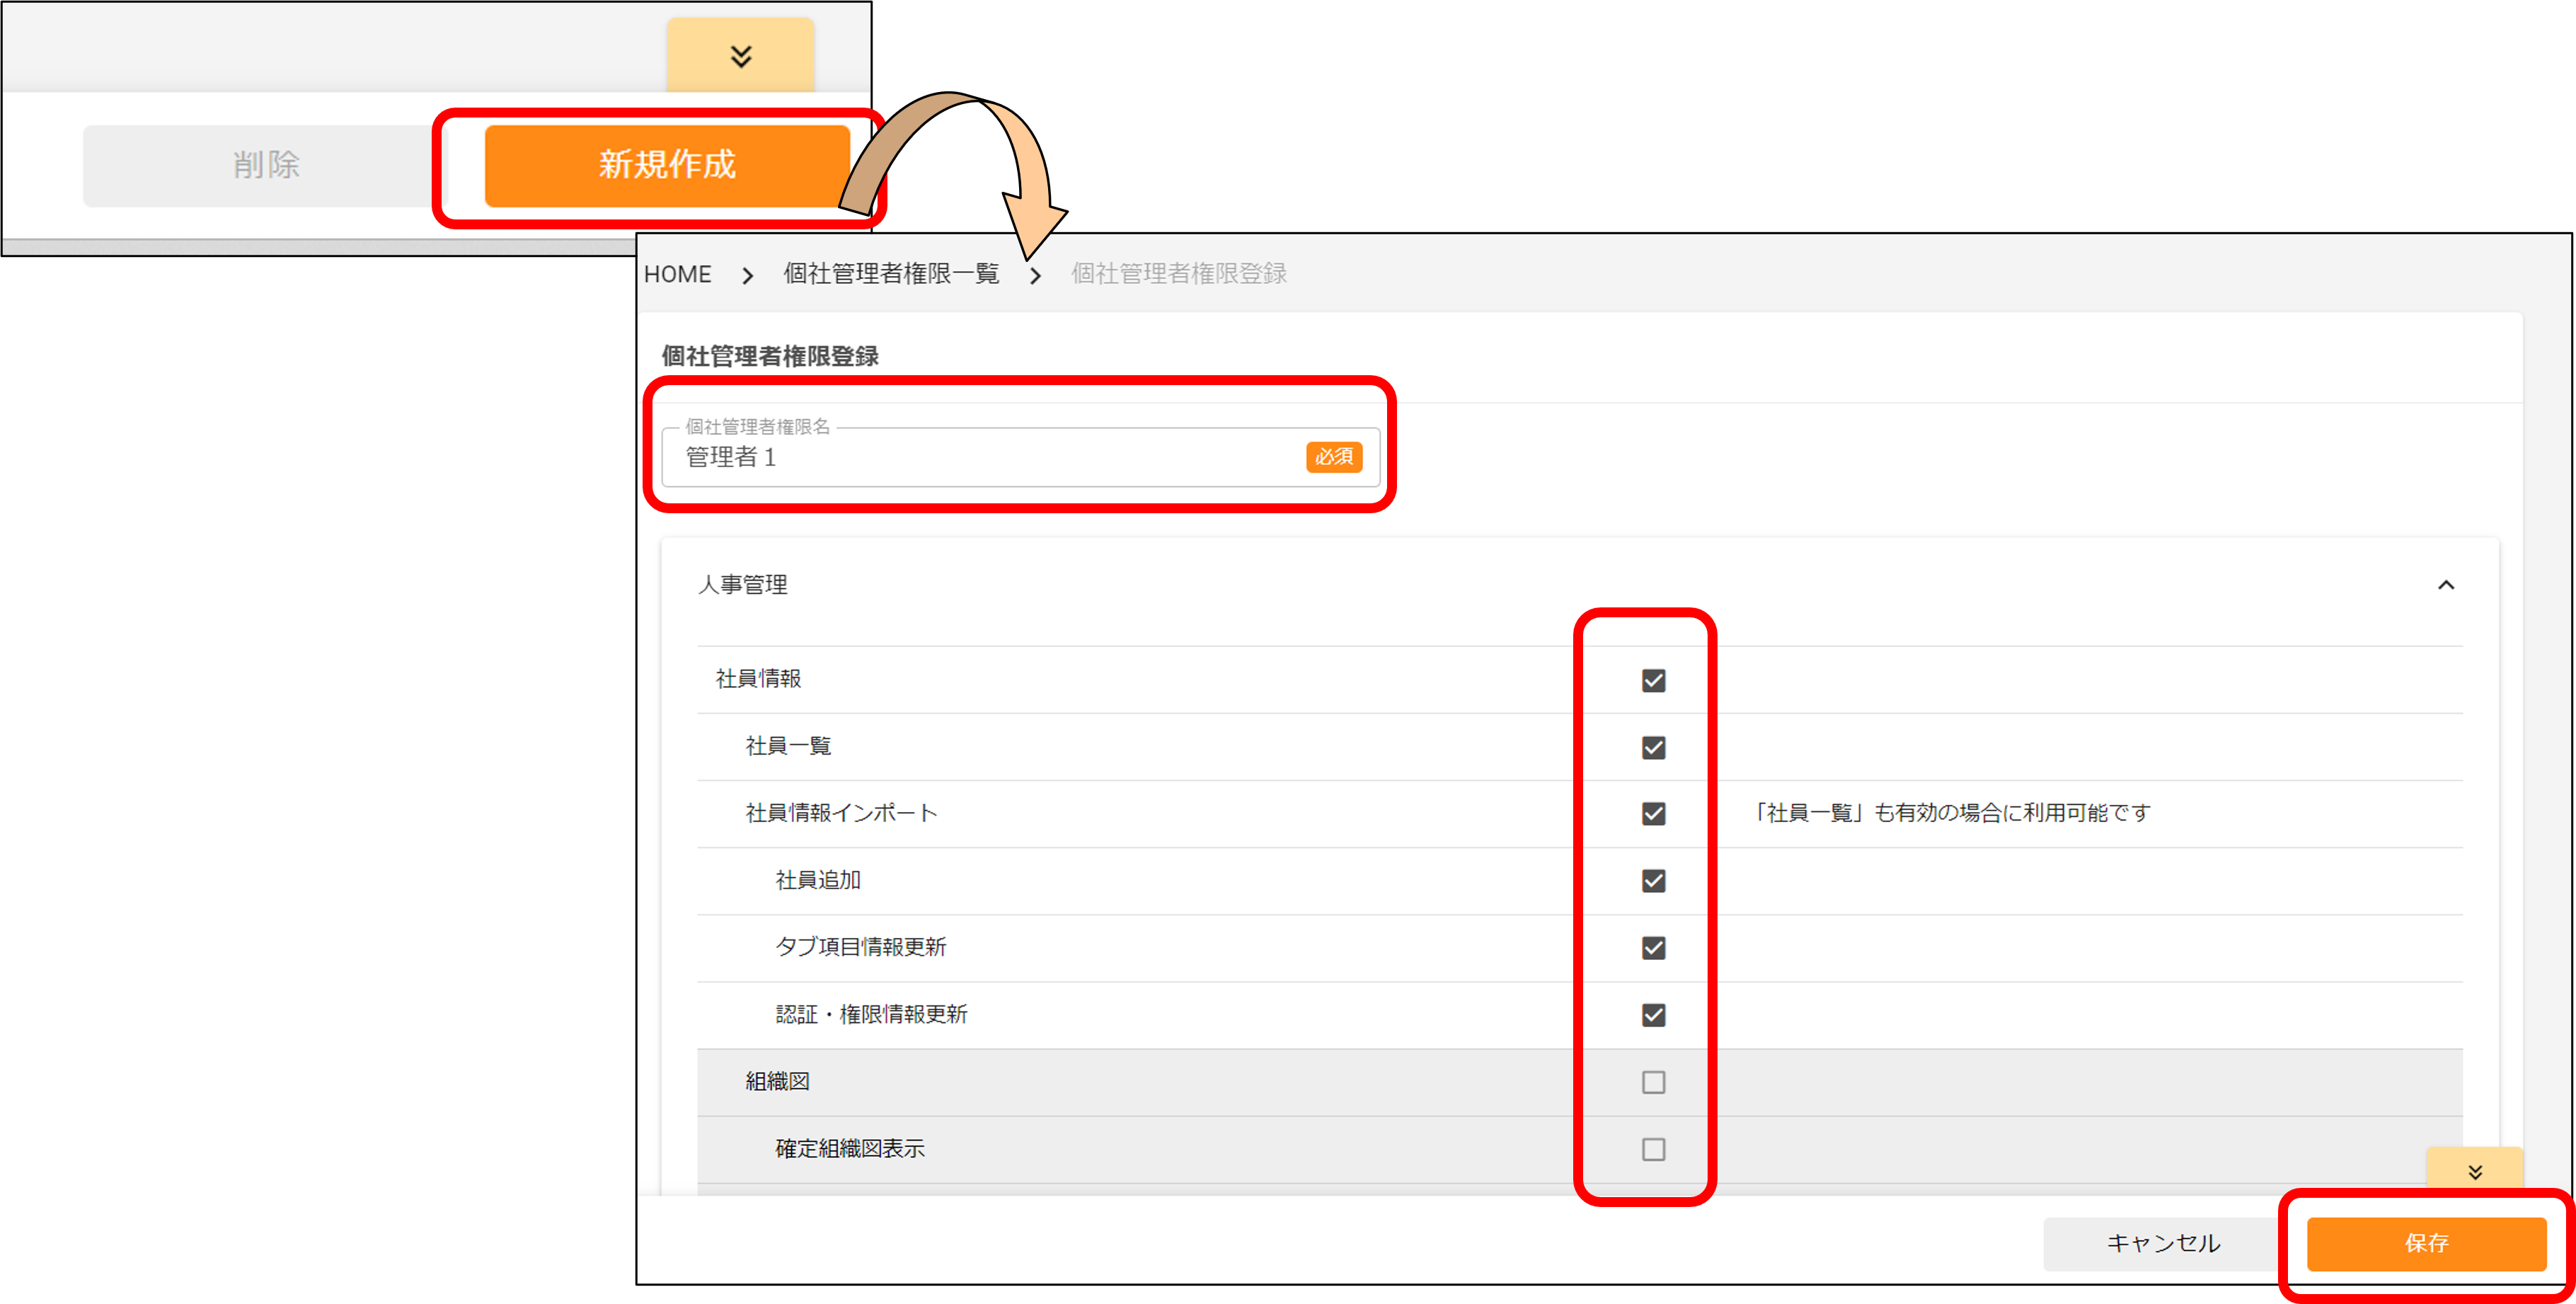2576x1304 pixels.
Task: Open 個社管理者権限一覧 breadcrumb link
Action: click(x=890, y=274)
